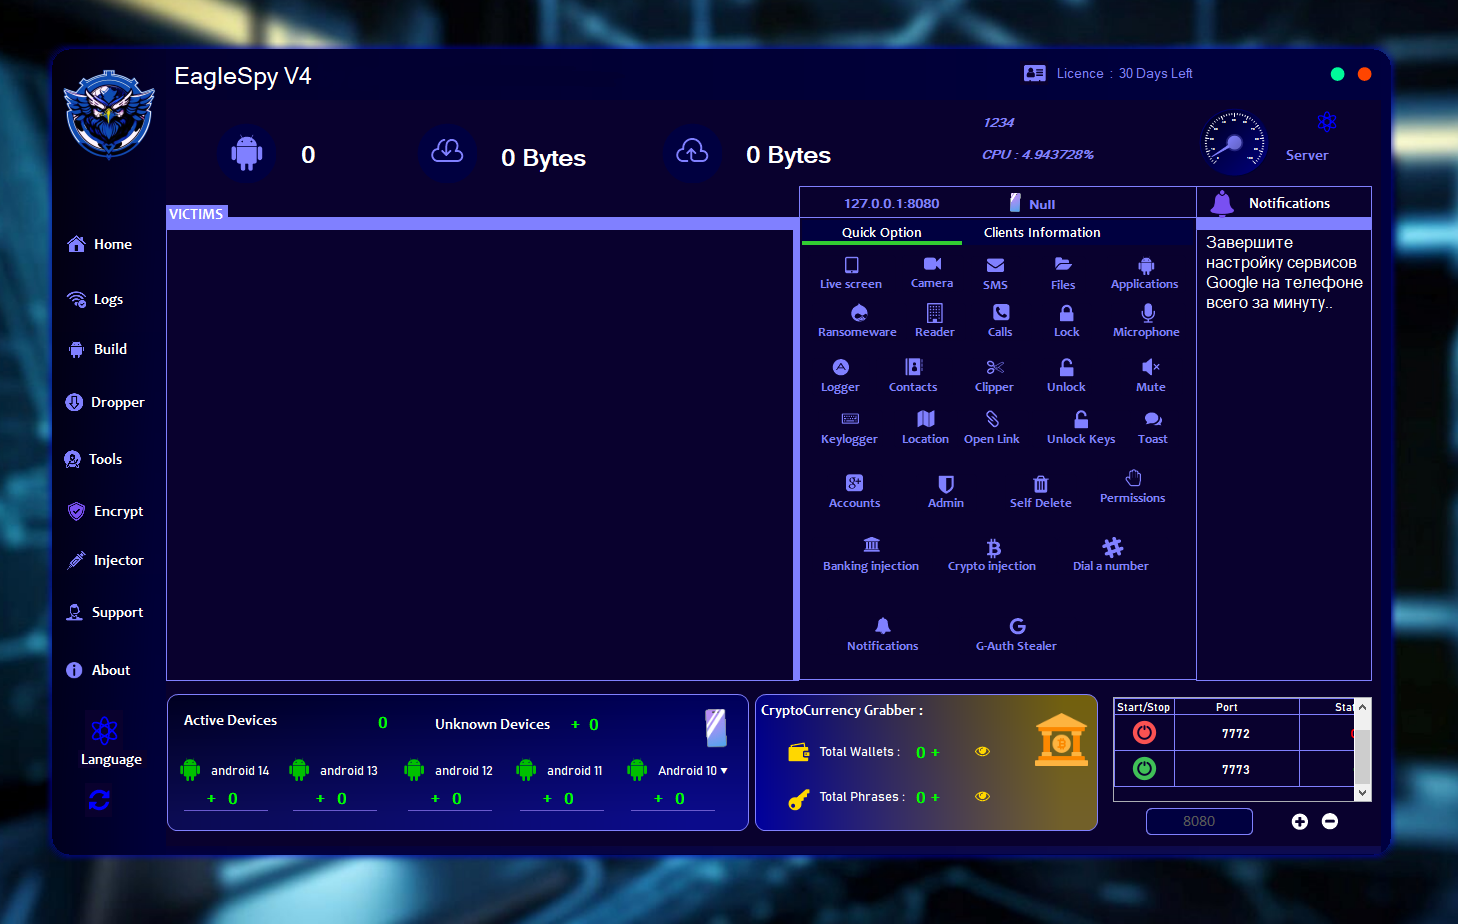Select the Open Link option
This screenshot has width=1458, height=924.
click(x=992, y=427)
